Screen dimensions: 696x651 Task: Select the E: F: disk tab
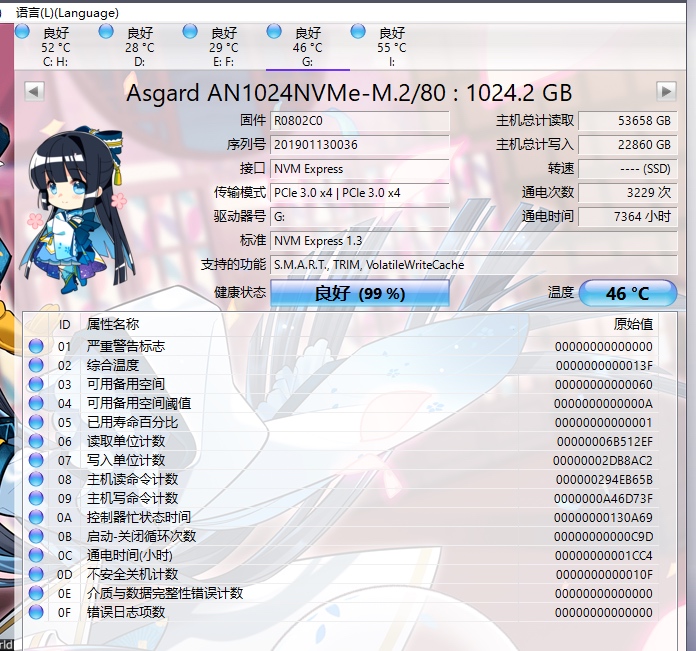click(x=224, y=47)
